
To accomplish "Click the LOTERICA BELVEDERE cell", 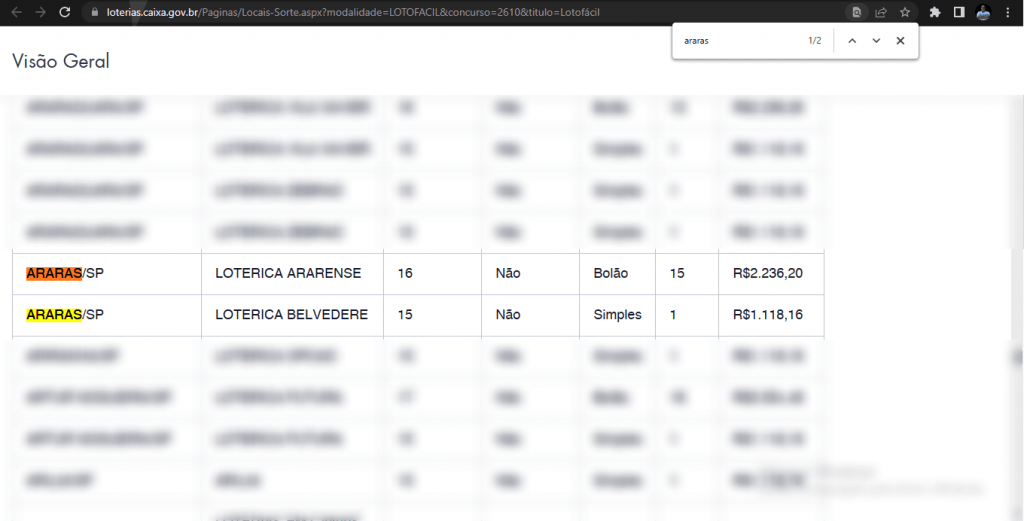I will coord(291,315).
